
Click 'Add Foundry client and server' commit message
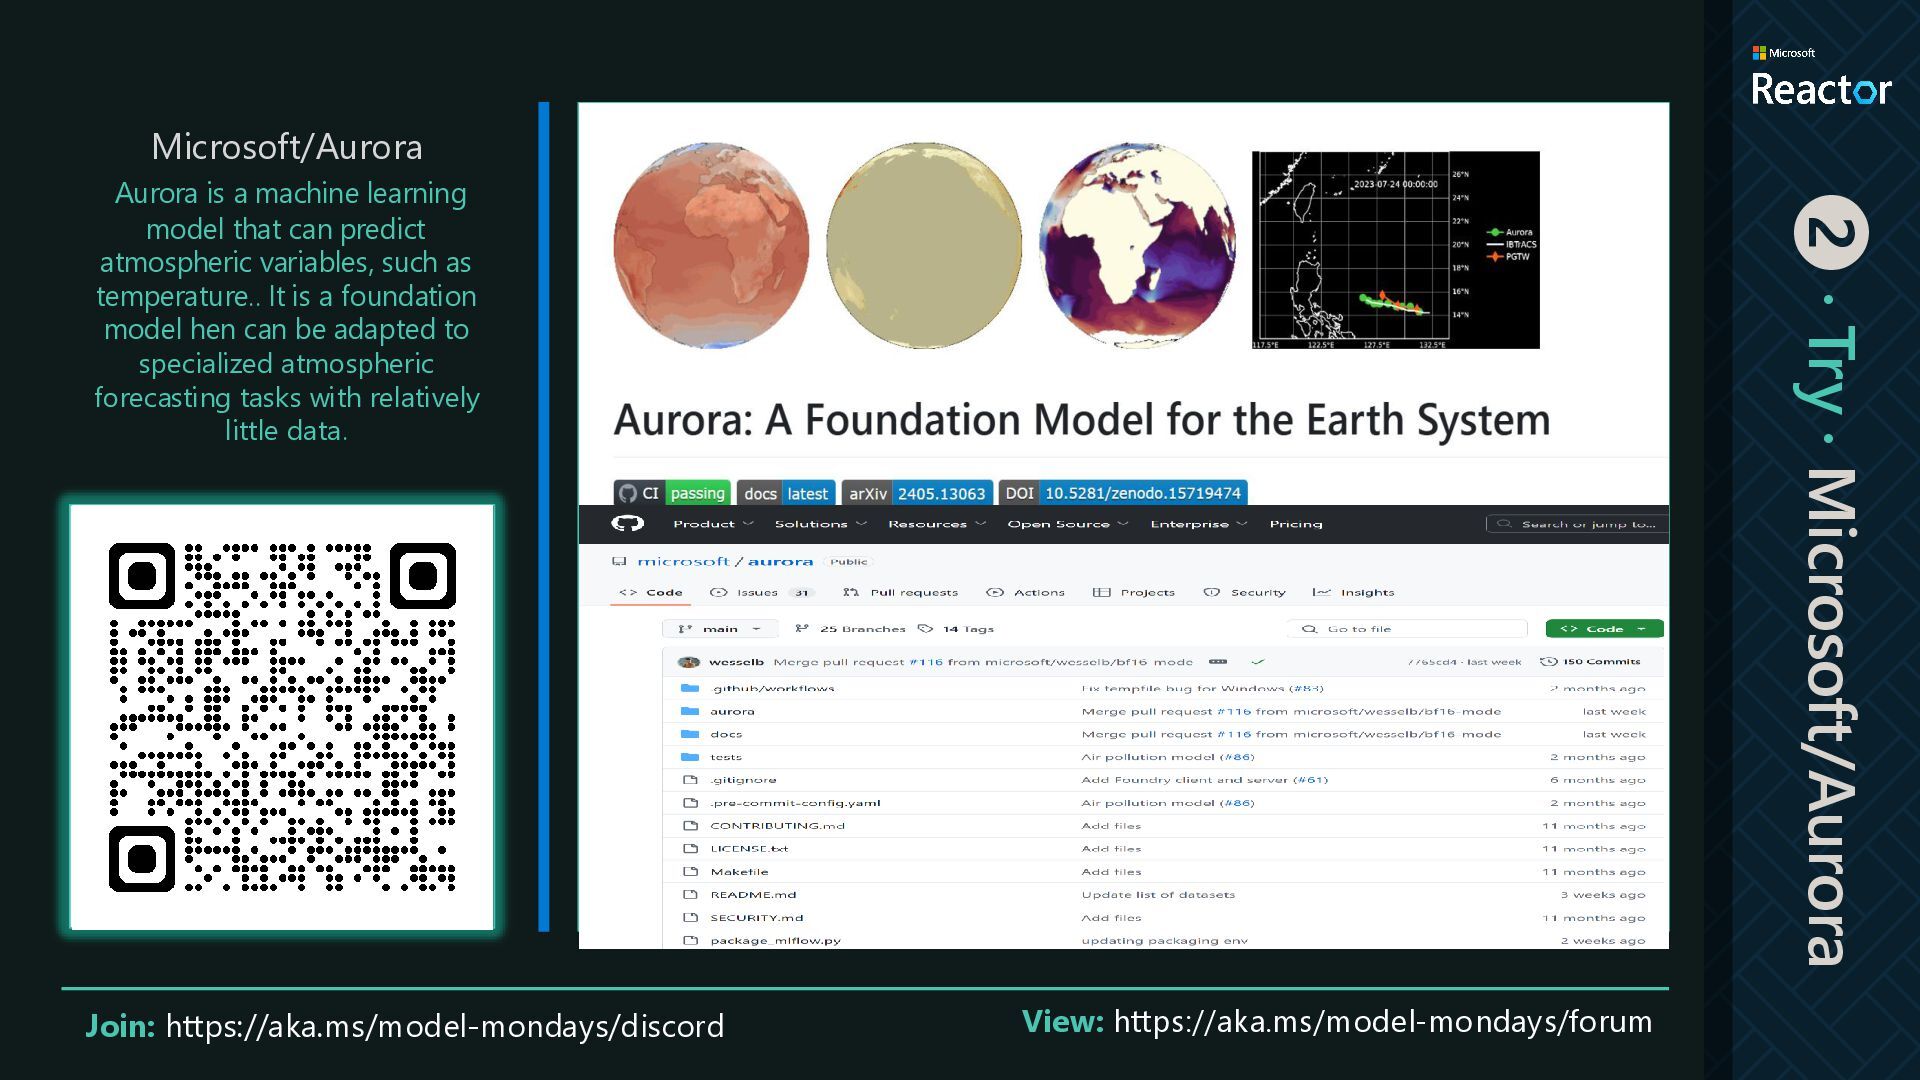[1204, 780]
